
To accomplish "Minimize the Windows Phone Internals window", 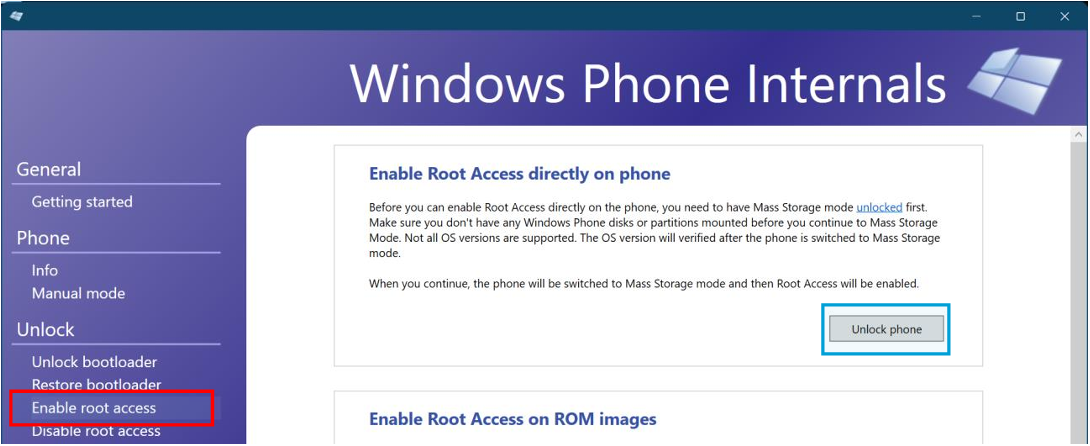I will click(x=975, y=16).
